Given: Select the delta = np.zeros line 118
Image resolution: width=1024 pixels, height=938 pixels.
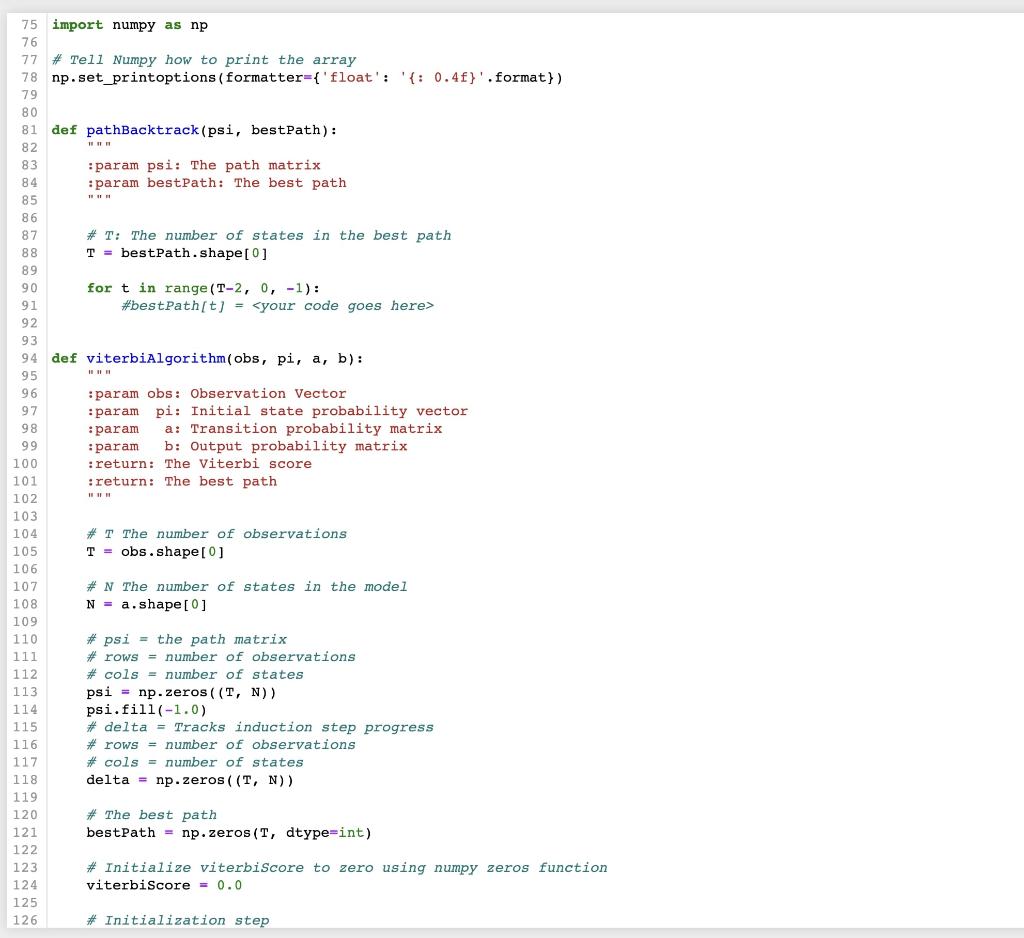Looking at the screenshot, I should [x=190, y=779].
